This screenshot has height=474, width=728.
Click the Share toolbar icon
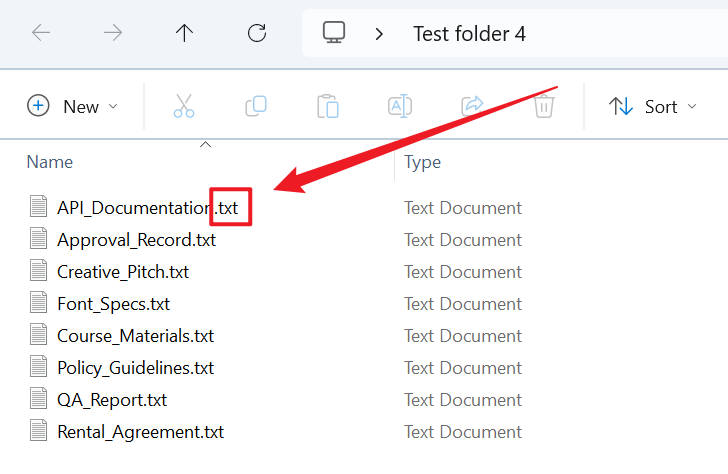[472, 106]
